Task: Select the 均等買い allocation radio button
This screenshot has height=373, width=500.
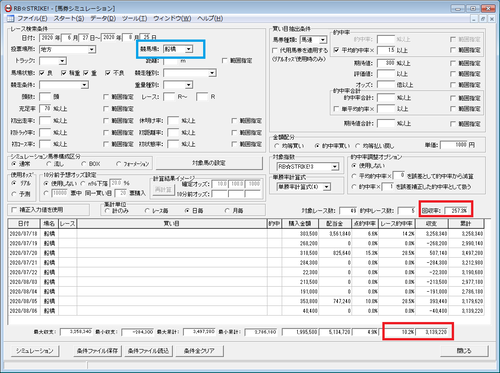Action: pos(276,146)
